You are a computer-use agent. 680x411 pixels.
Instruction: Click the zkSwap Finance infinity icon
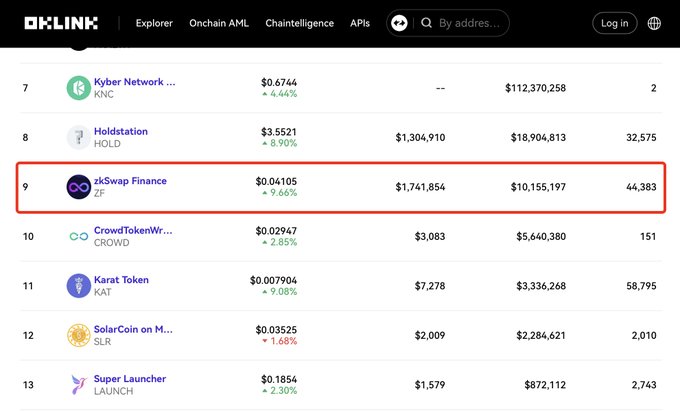tap(78, 187)
